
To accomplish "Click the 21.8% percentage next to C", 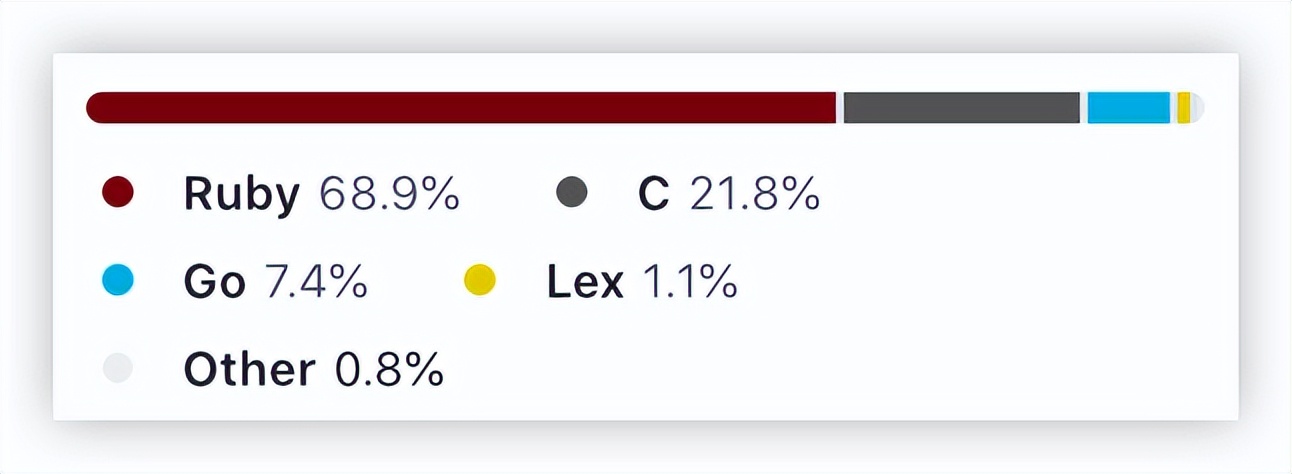I will [755, 195].
